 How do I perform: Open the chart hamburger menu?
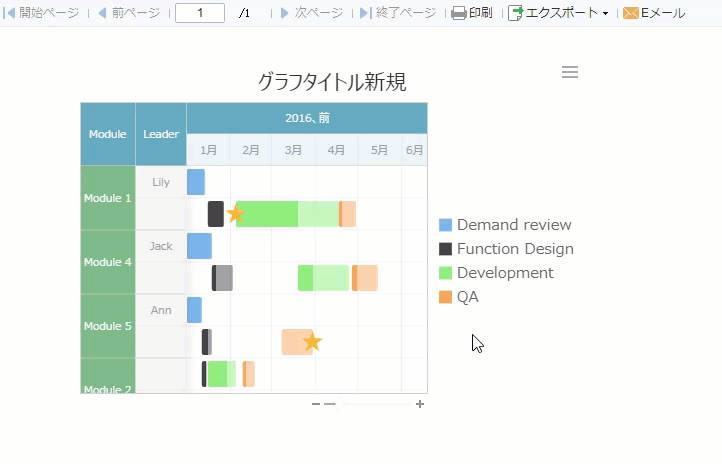[570, 72]
